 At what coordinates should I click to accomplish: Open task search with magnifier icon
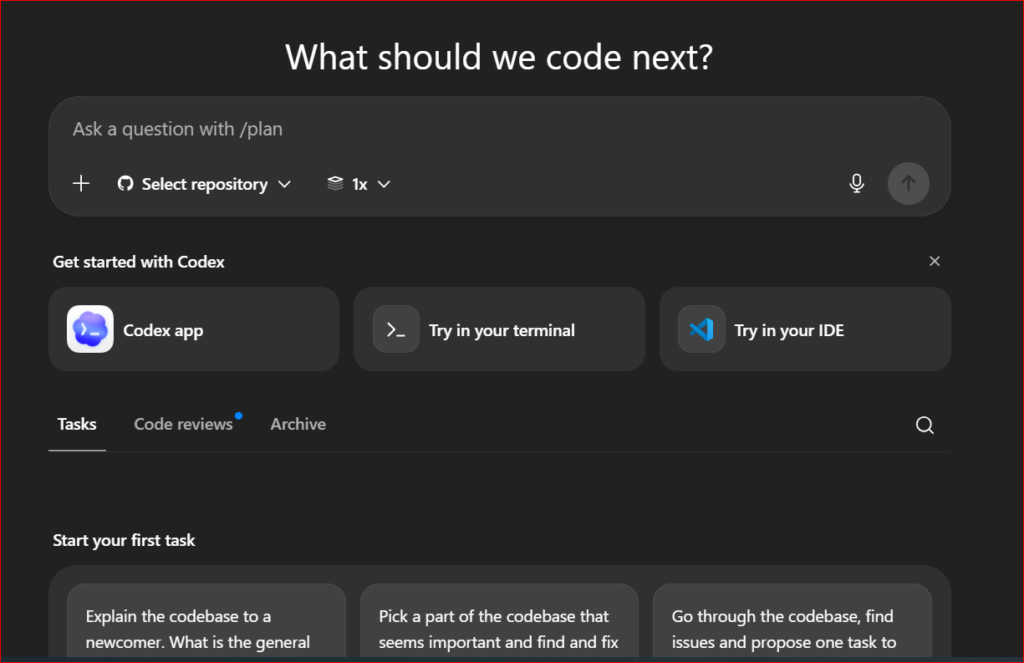click(x=925, y=425)
